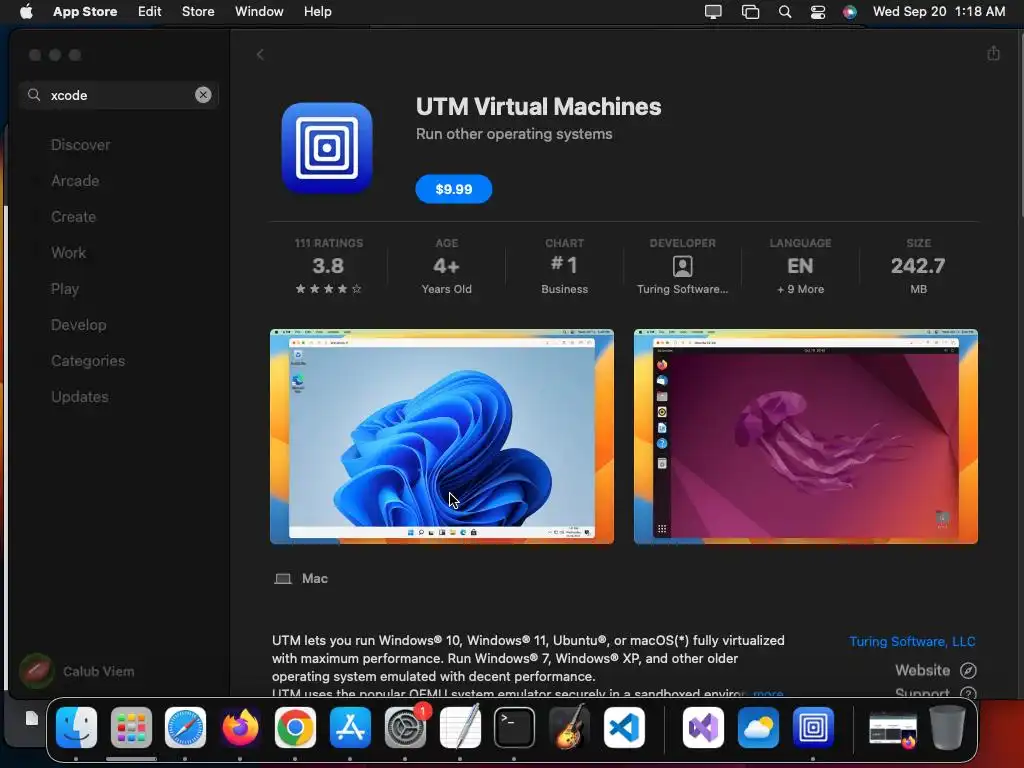Click the stacked windows menu bar icon
The width and height of the screenshot is (1024, 768).
tap(750, 12)
